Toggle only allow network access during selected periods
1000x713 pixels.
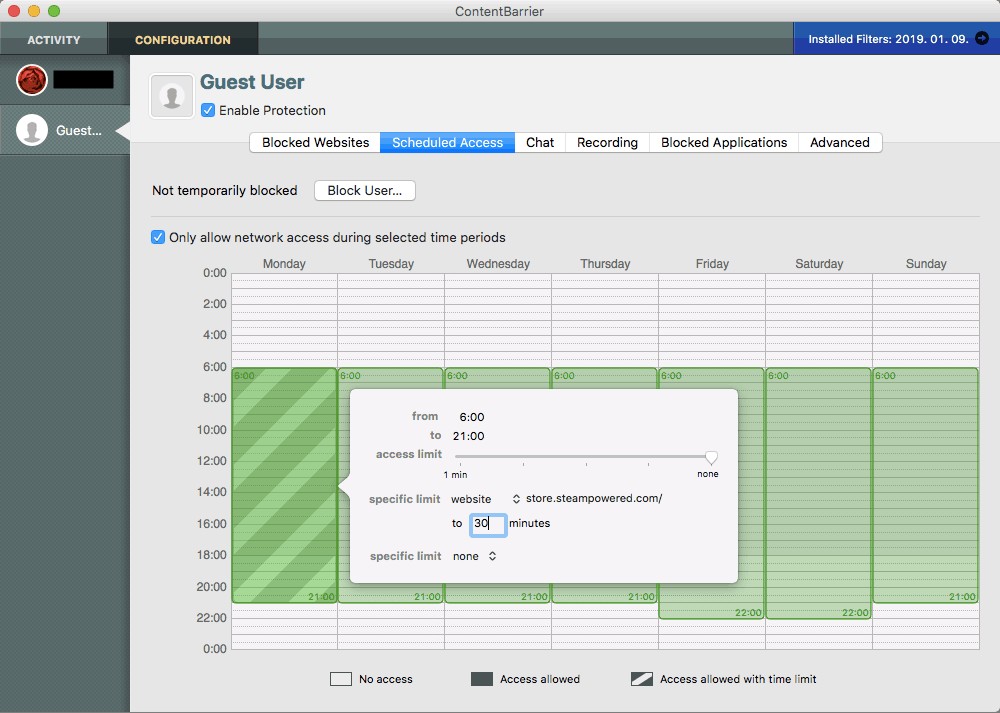(158, 237)
